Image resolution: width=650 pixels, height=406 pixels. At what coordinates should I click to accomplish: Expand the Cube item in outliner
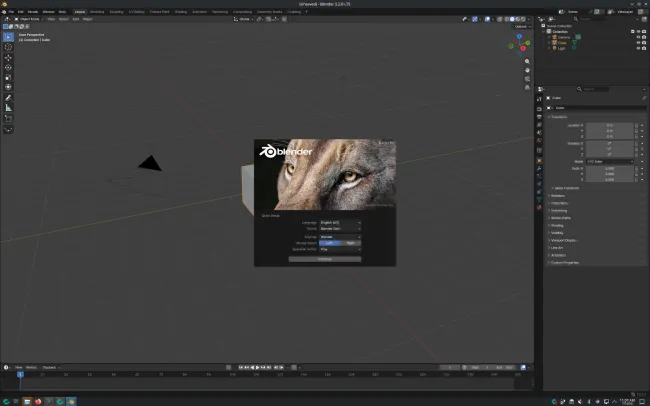(549, 43)
